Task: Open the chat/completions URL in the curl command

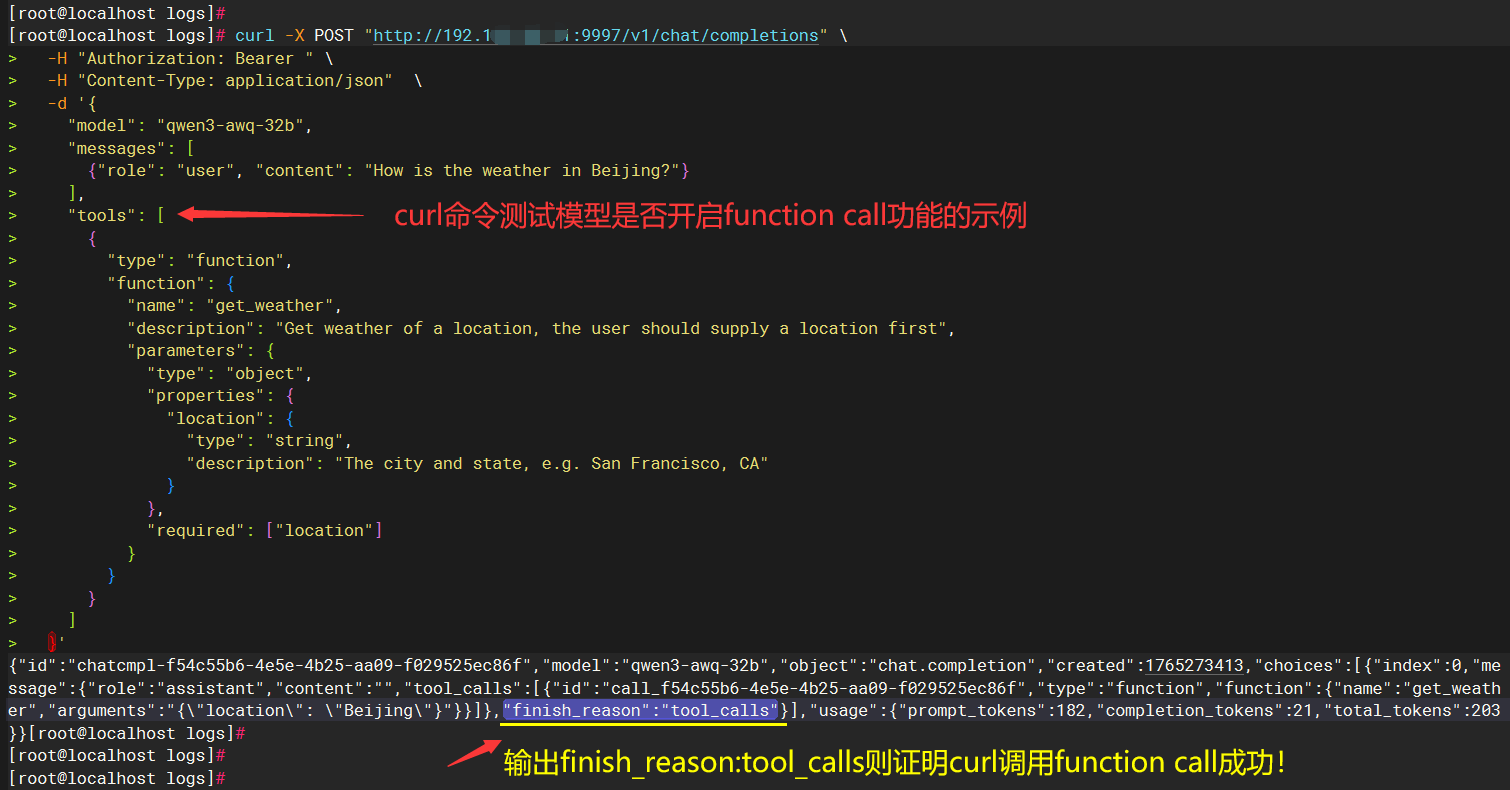Action: point(596,36)
